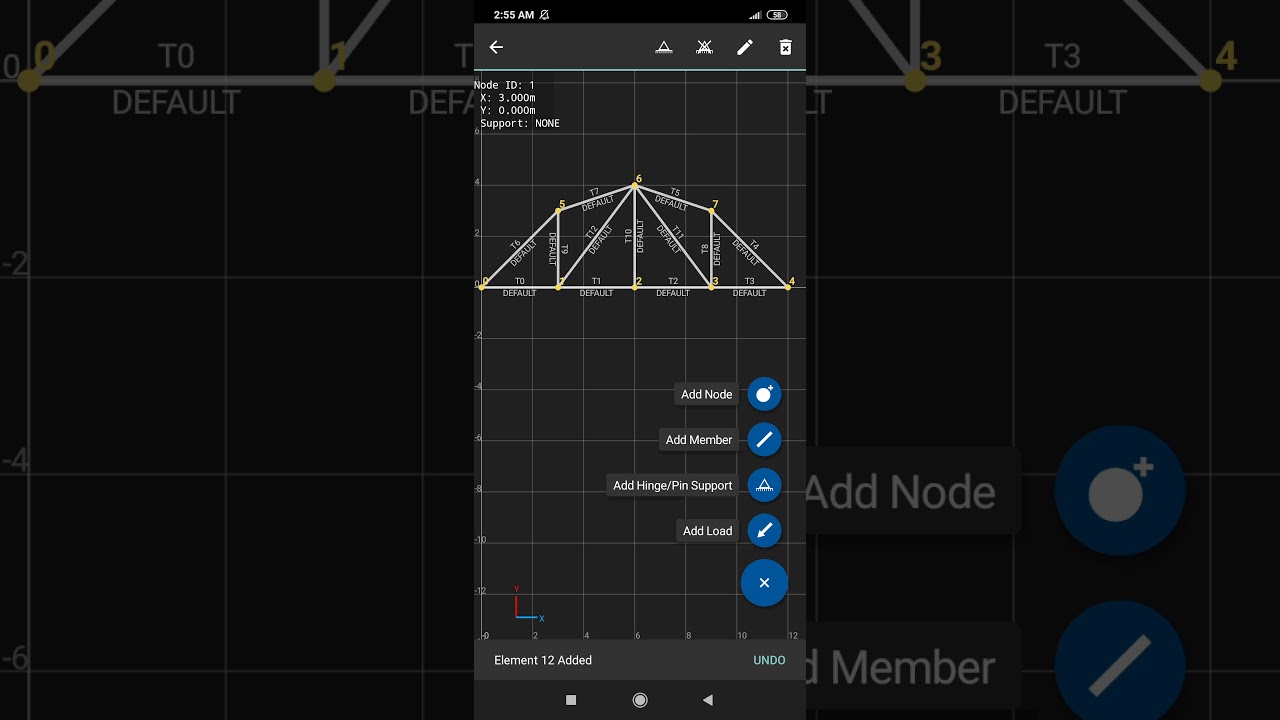Image resolution: width=1280 pixels, height=720 pixels.
Task: Tap battery indicator in status bar
Action: [777, 15]
